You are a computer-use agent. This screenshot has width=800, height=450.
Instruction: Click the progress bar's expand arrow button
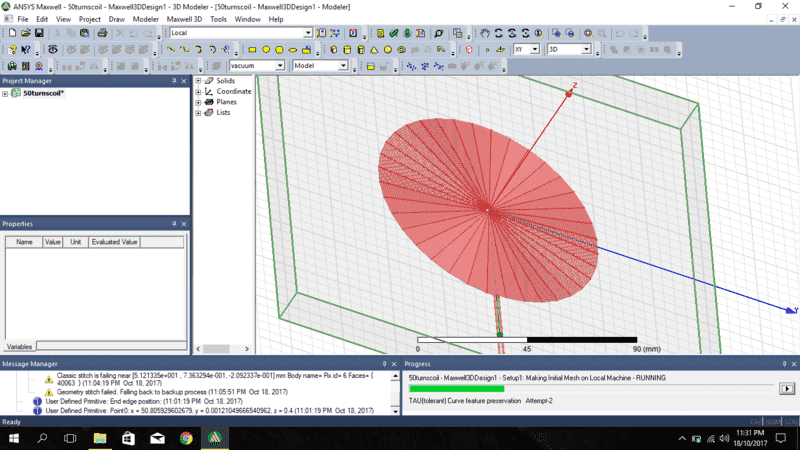pyautogui.click(x=787, y=388)
